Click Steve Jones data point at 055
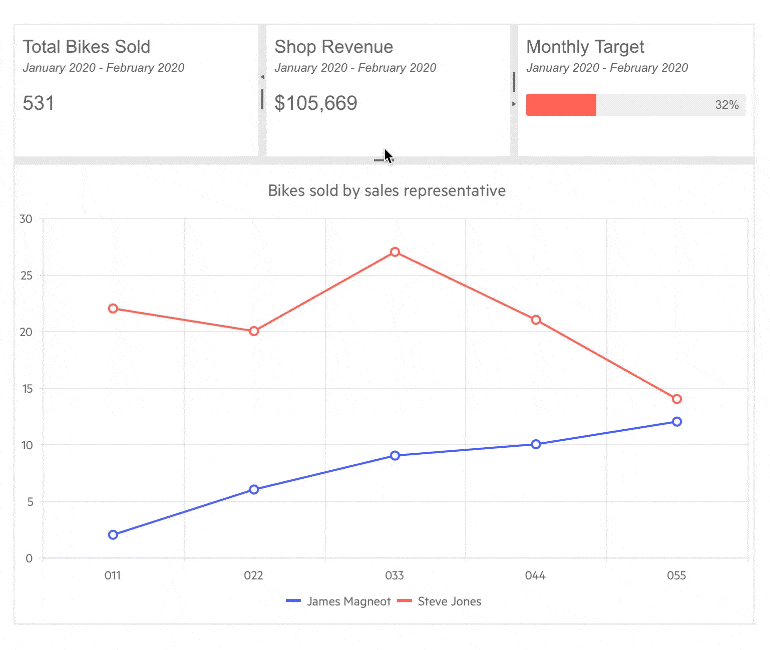The height and width of the screenshot is (650, 770). 677,399
